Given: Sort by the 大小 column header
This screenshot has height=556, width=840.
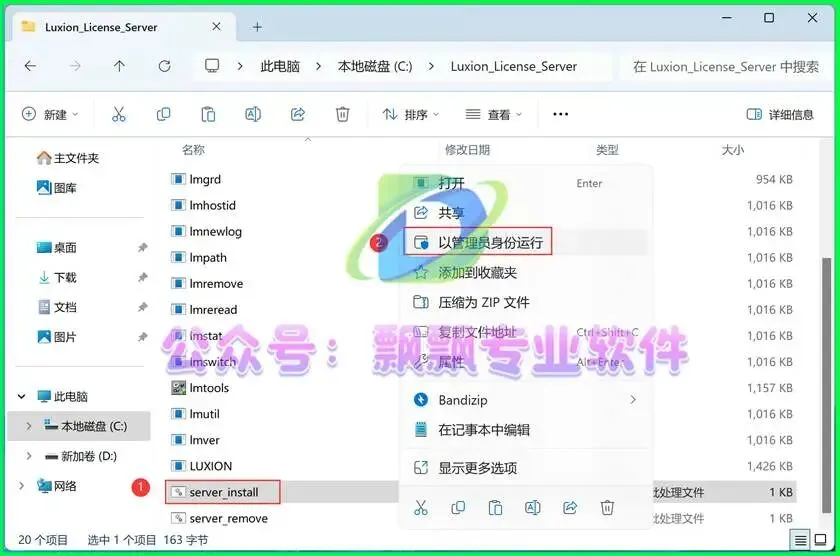Looking at the screenshot, I should click(732, 149).
